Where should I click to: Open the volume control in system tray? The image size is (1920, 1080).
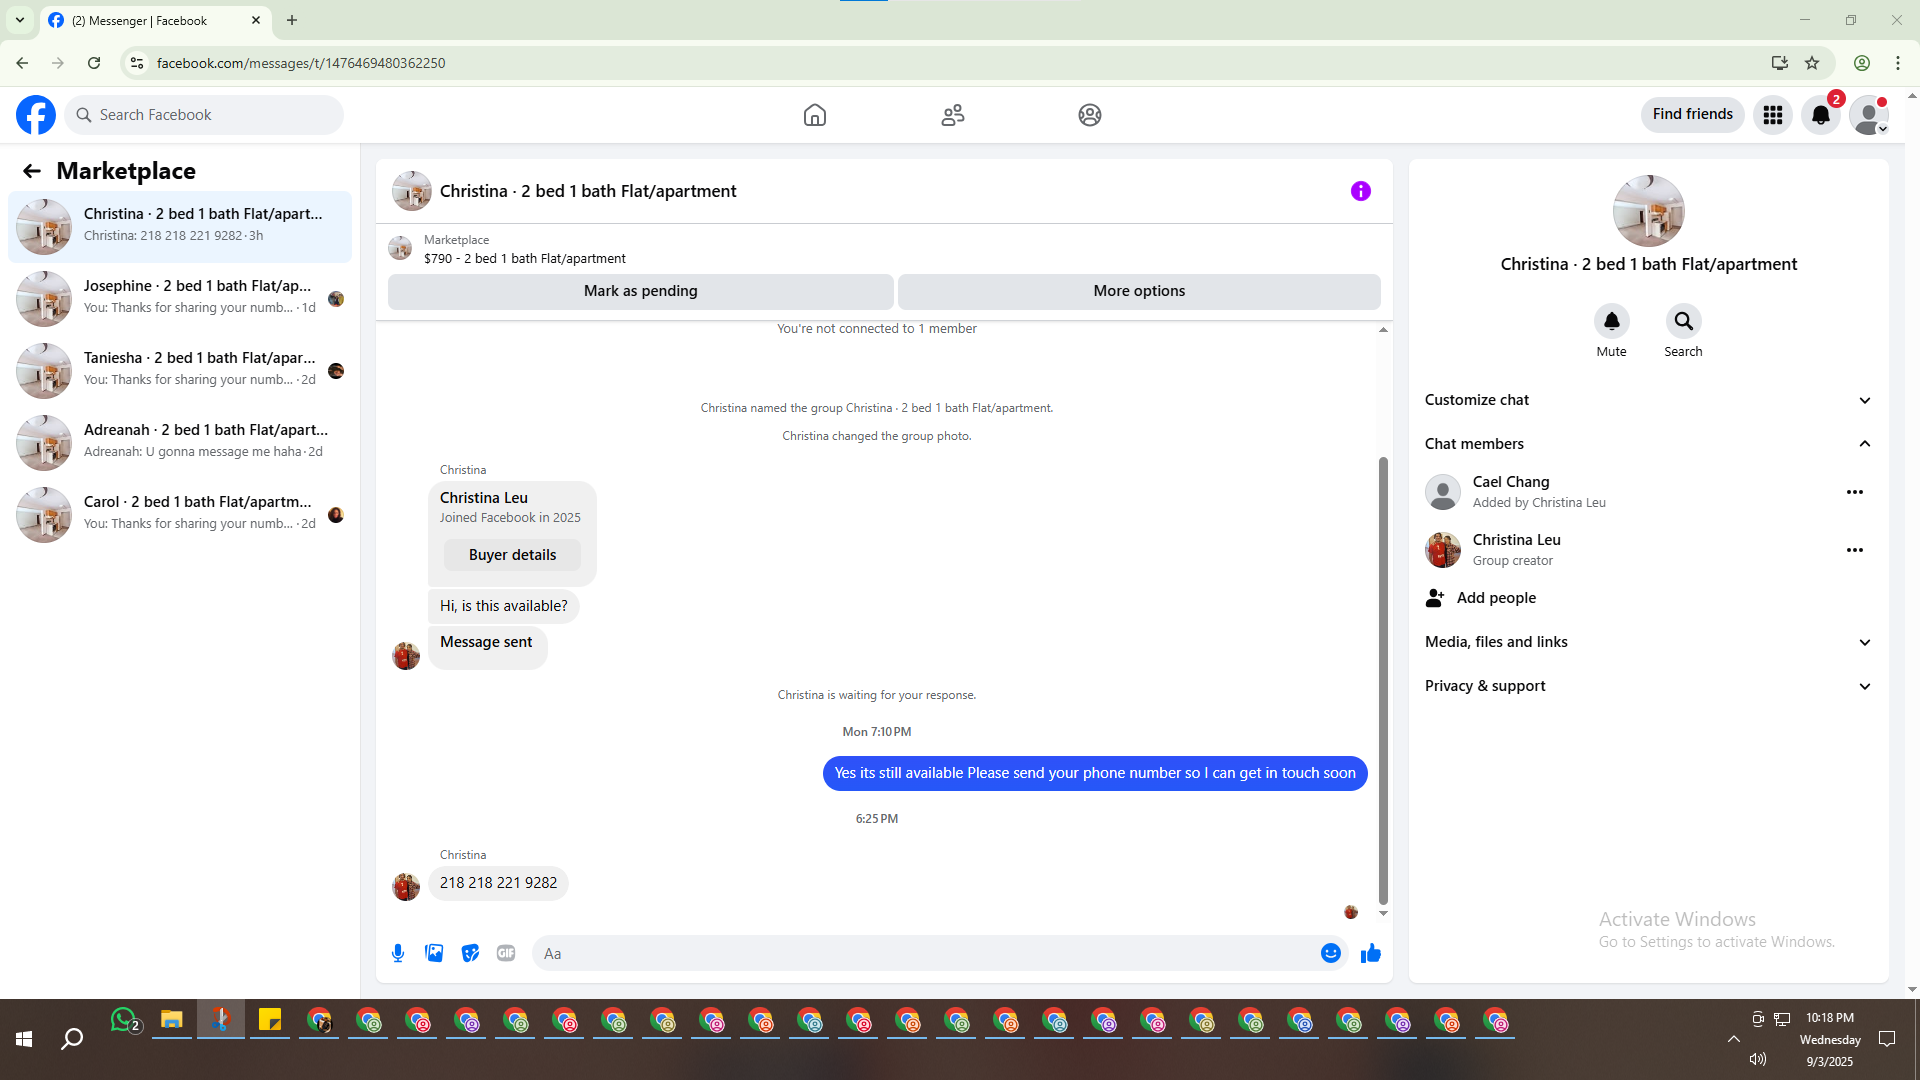[x=1758, y=1059]
